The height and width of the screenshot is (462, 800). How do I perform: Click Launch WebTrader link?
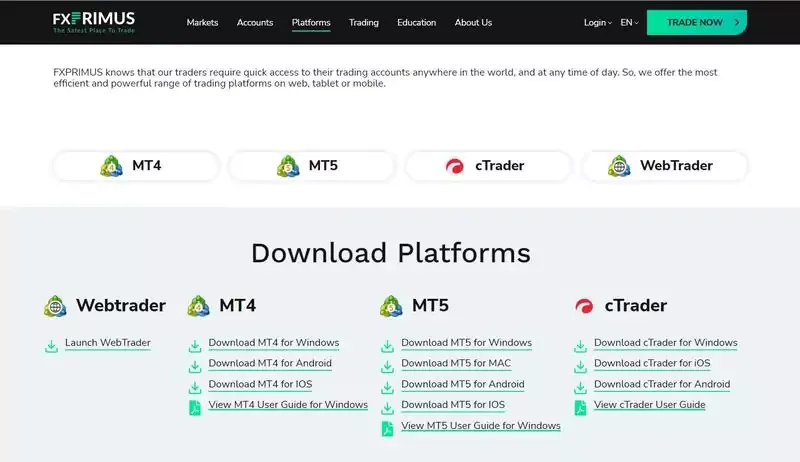108,343
